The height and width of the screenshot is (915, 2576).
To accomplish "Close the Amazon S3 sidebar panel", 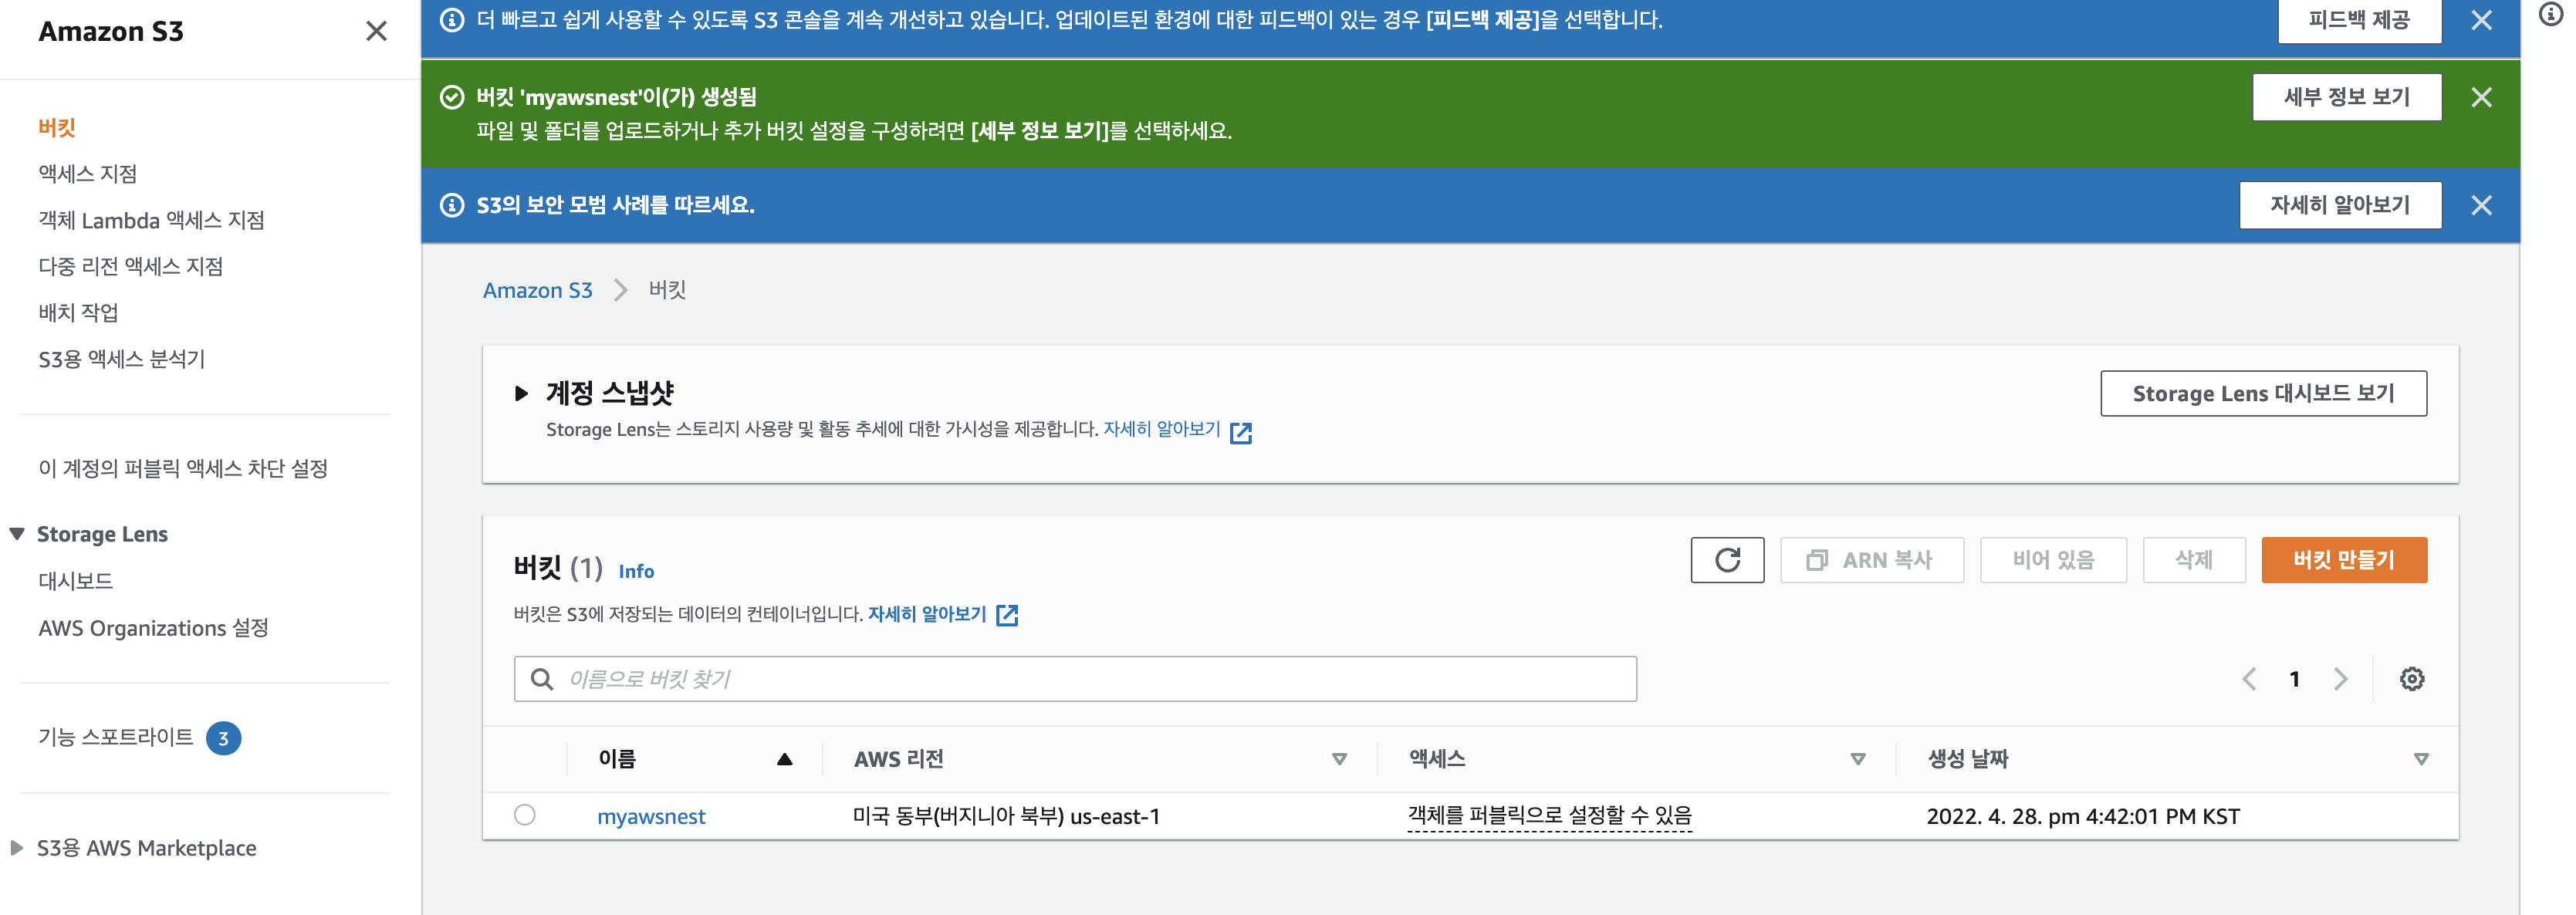I will (x=376, y=31).
